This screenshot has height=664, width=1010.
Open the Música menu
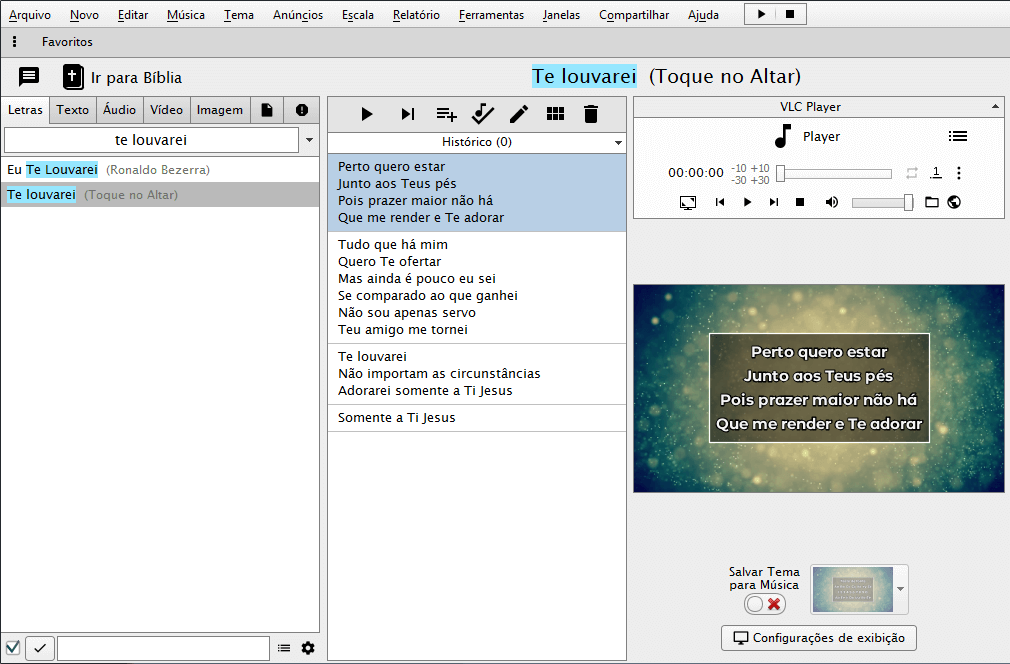[x=186, y=15]
